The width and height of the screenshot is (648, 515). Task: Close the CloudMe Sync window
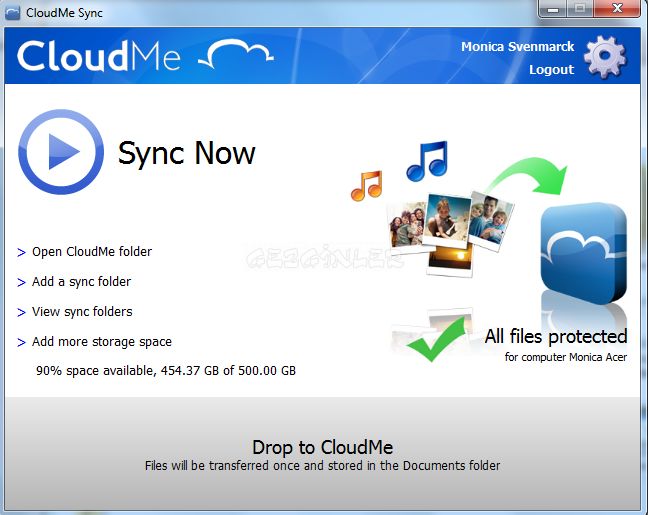tap(617, 9)
